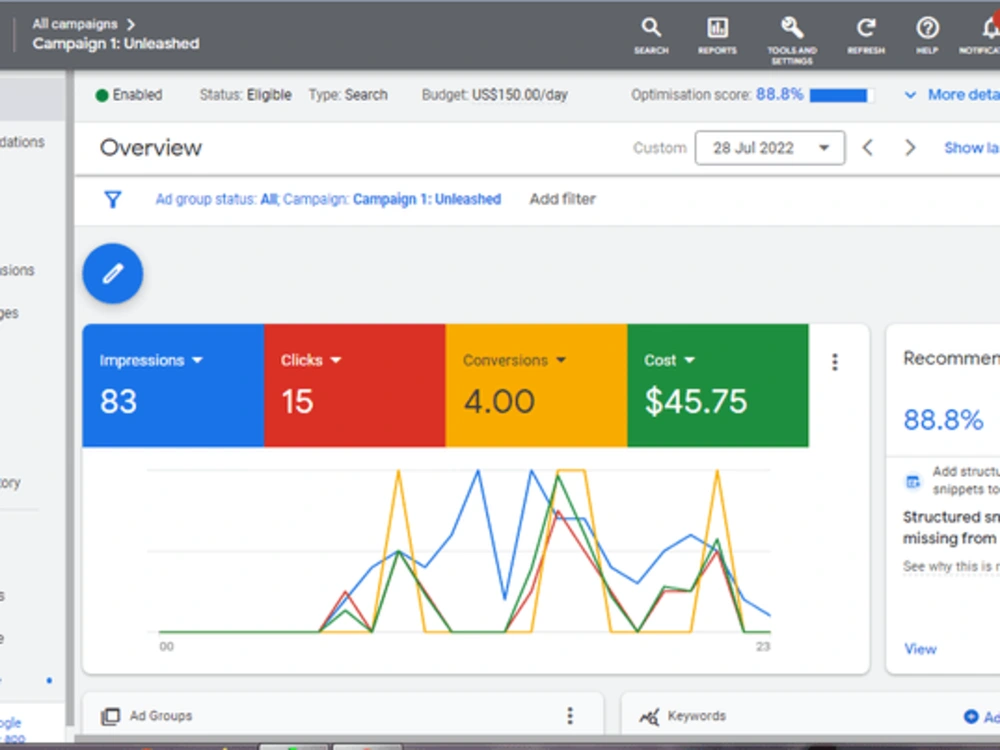Expand More details chevron

coord(910,95)
